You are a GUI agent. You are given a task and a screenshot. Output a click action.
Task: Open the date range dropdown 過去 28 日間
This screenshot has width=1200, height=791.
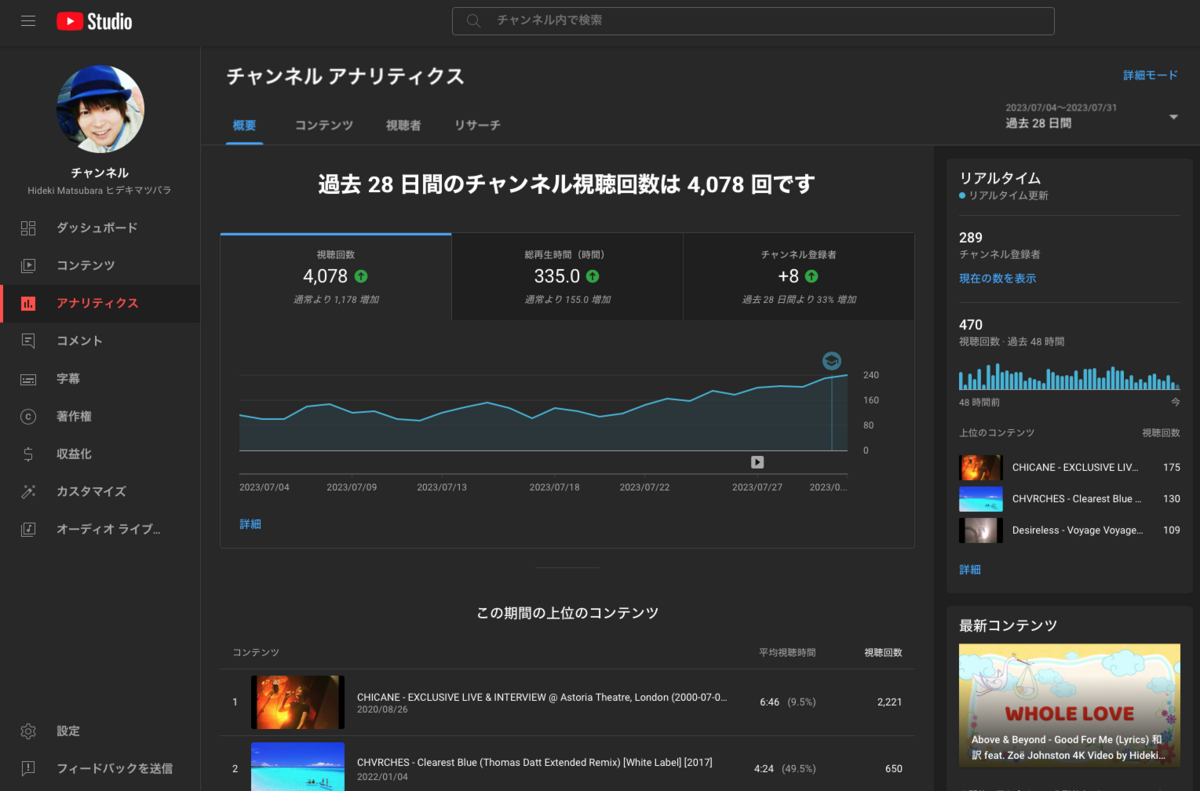(1092, 116)
